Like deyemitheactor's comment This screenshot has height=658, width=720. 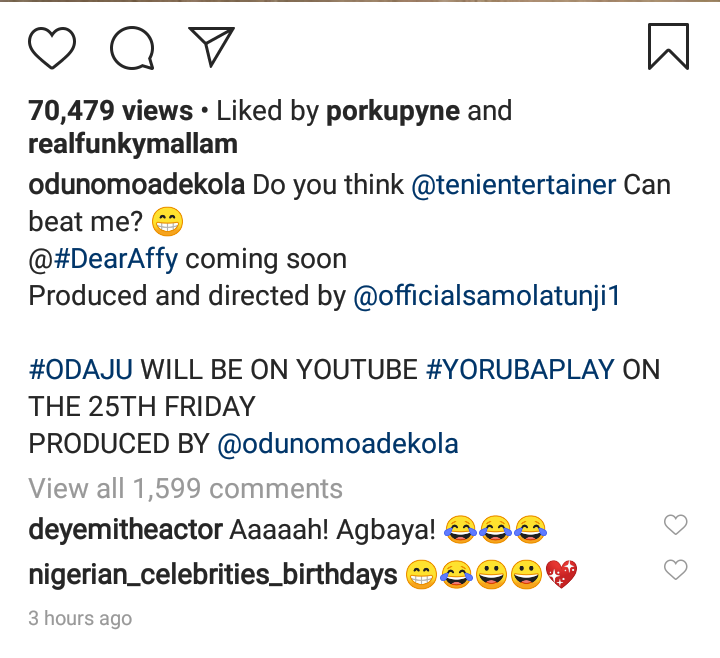click(676, 524)
